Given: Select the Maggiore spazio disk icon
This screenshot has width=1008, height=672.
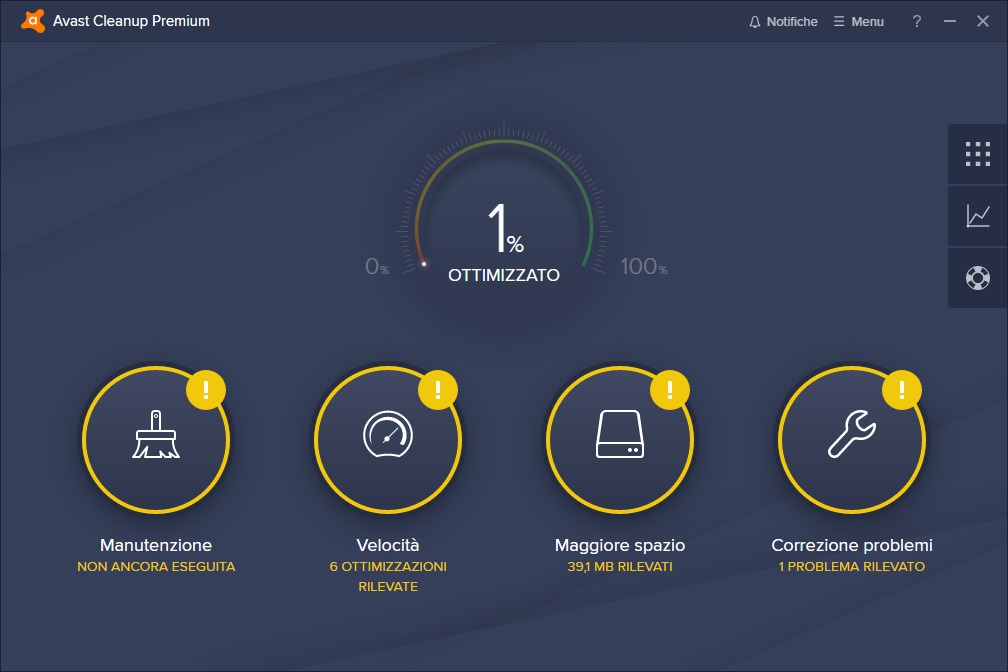Looking at the screenshot, I should tap(620, 435).
